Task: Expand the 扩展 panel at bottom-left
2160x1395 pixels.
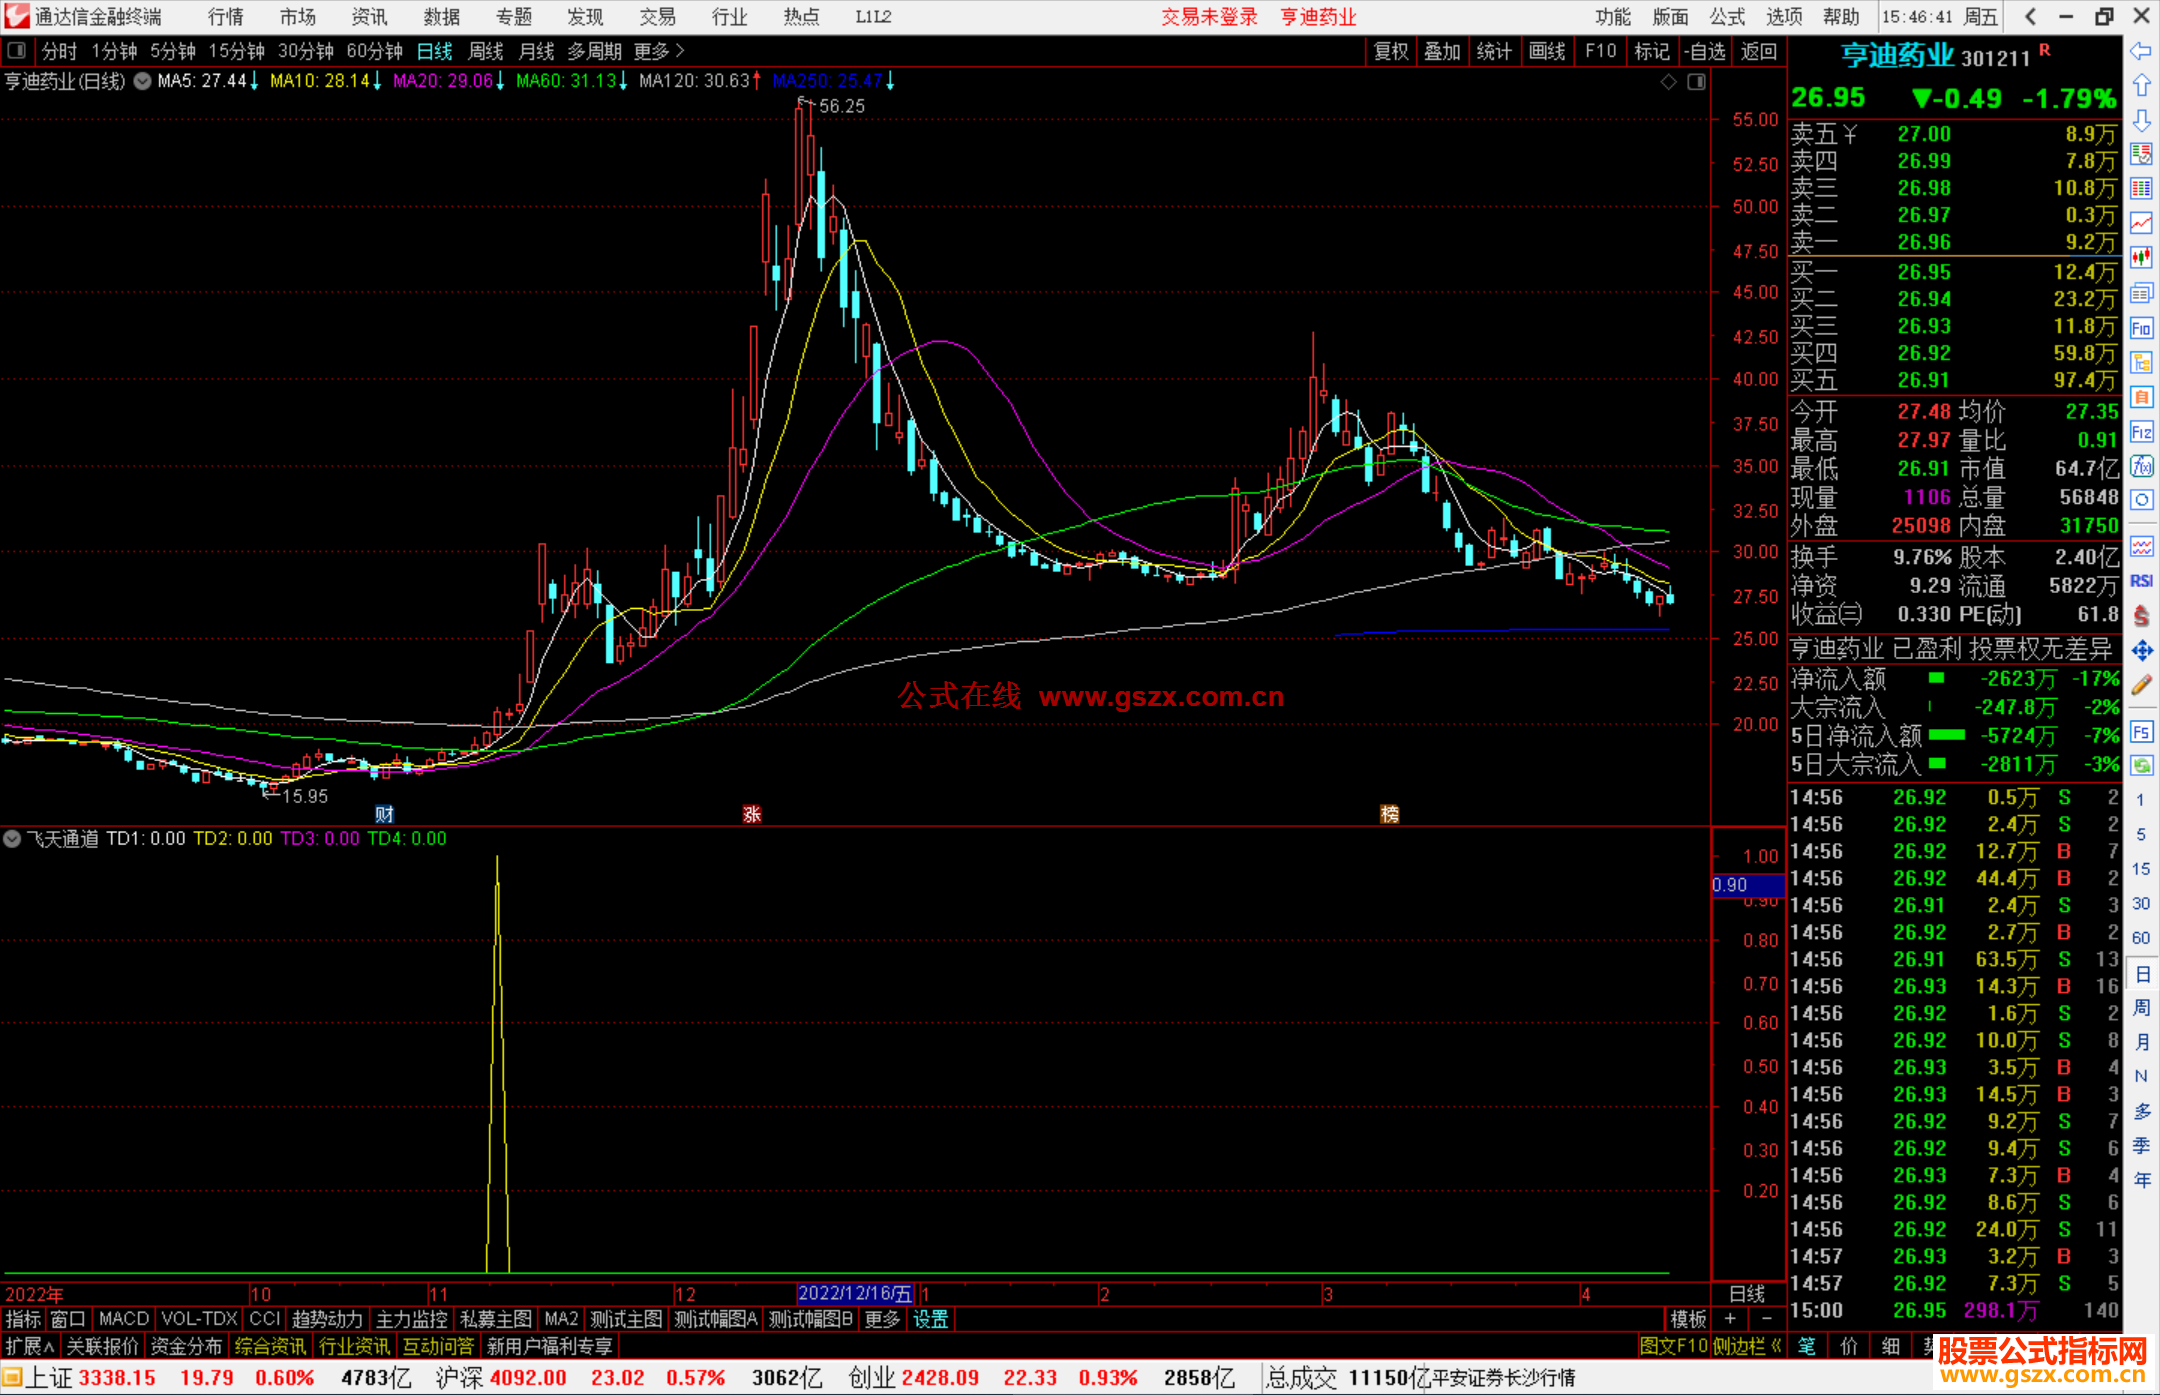Action: click(29, 1346)
